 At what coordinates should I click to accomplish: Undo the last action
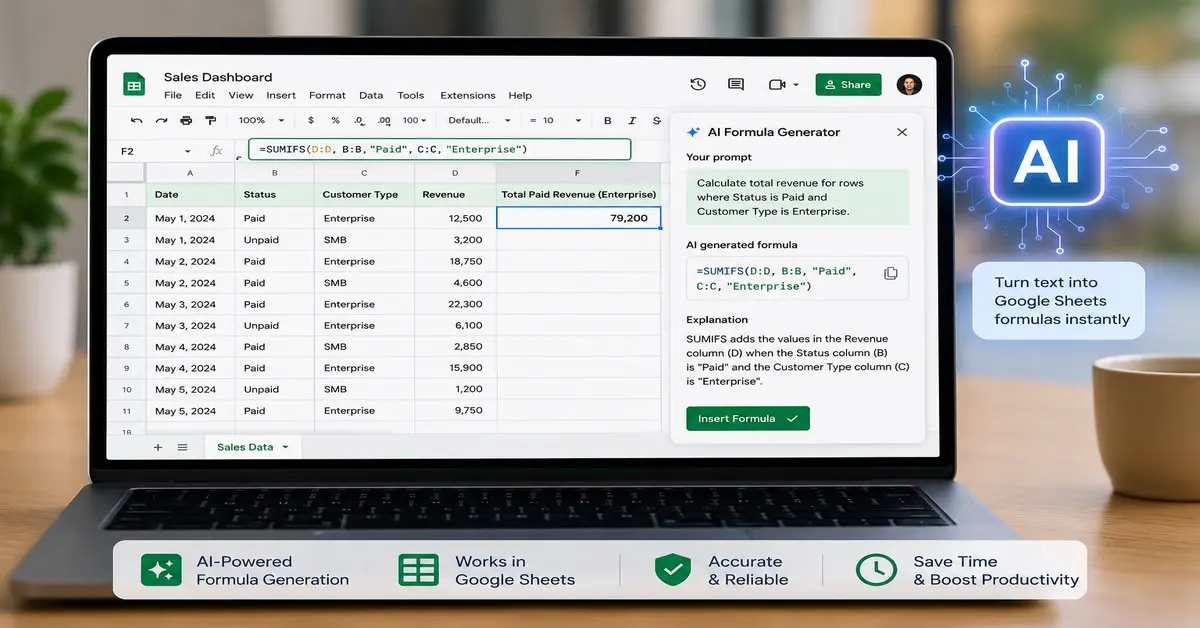point(137,121)
